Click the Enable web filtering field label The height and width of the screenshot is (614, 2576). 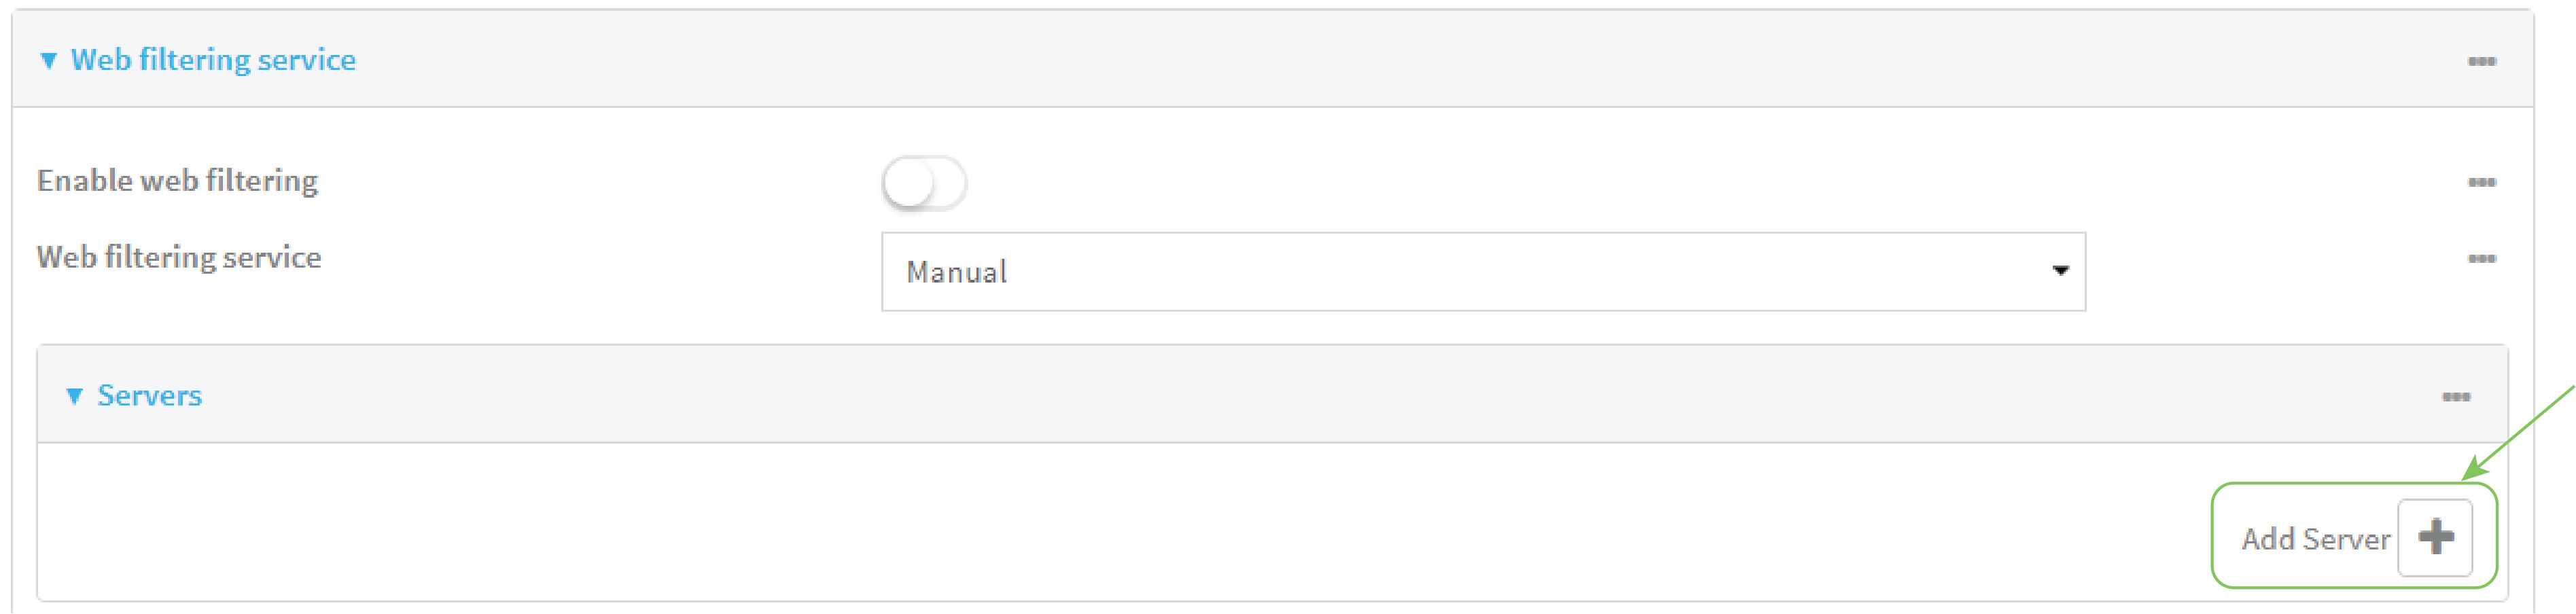click(x=178, y=181)
